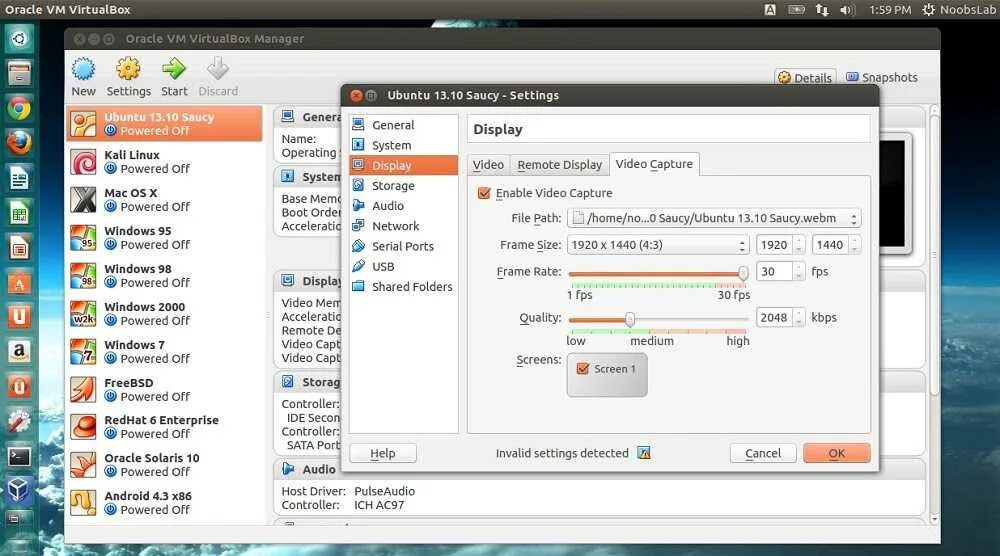Select the Windows 95 virtual machine
The width and height of the screenshot is (1000, 556).
[x=165, y=238]
